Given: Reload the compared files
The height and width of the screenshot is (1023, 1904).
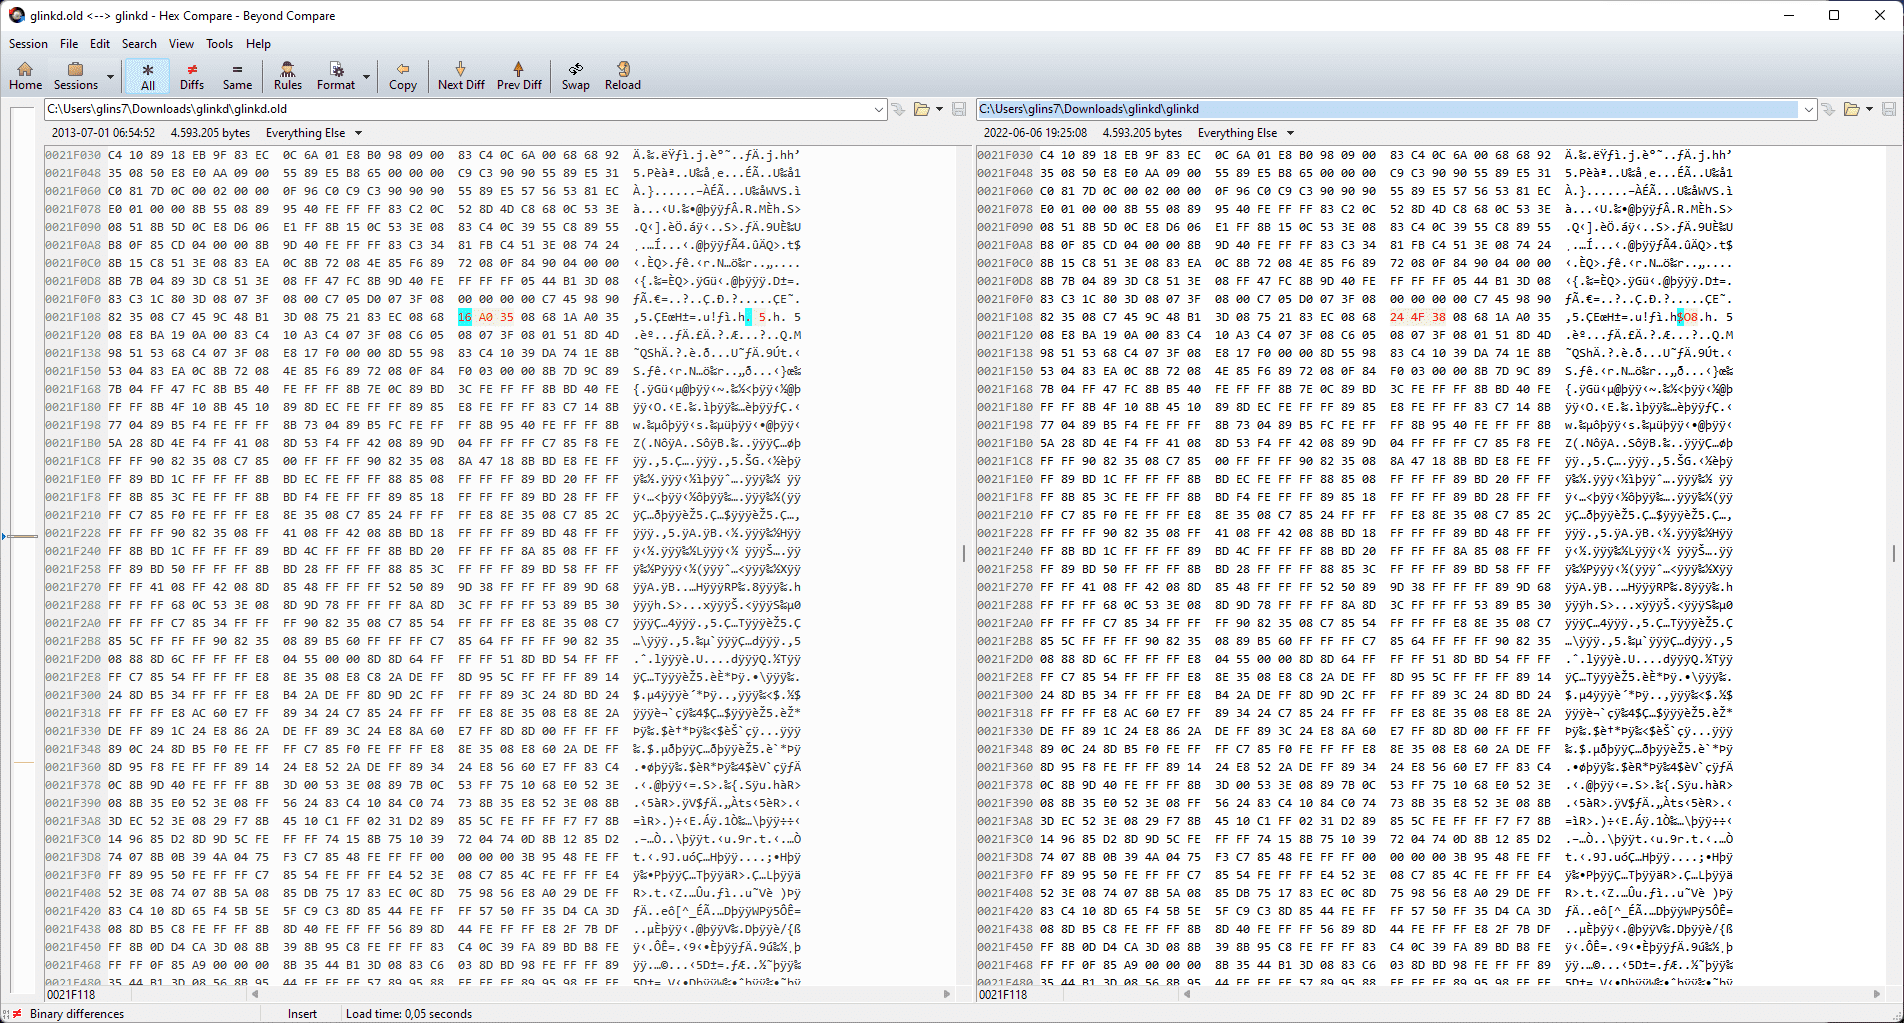Looking at the screenshot, I should (622, 76).
